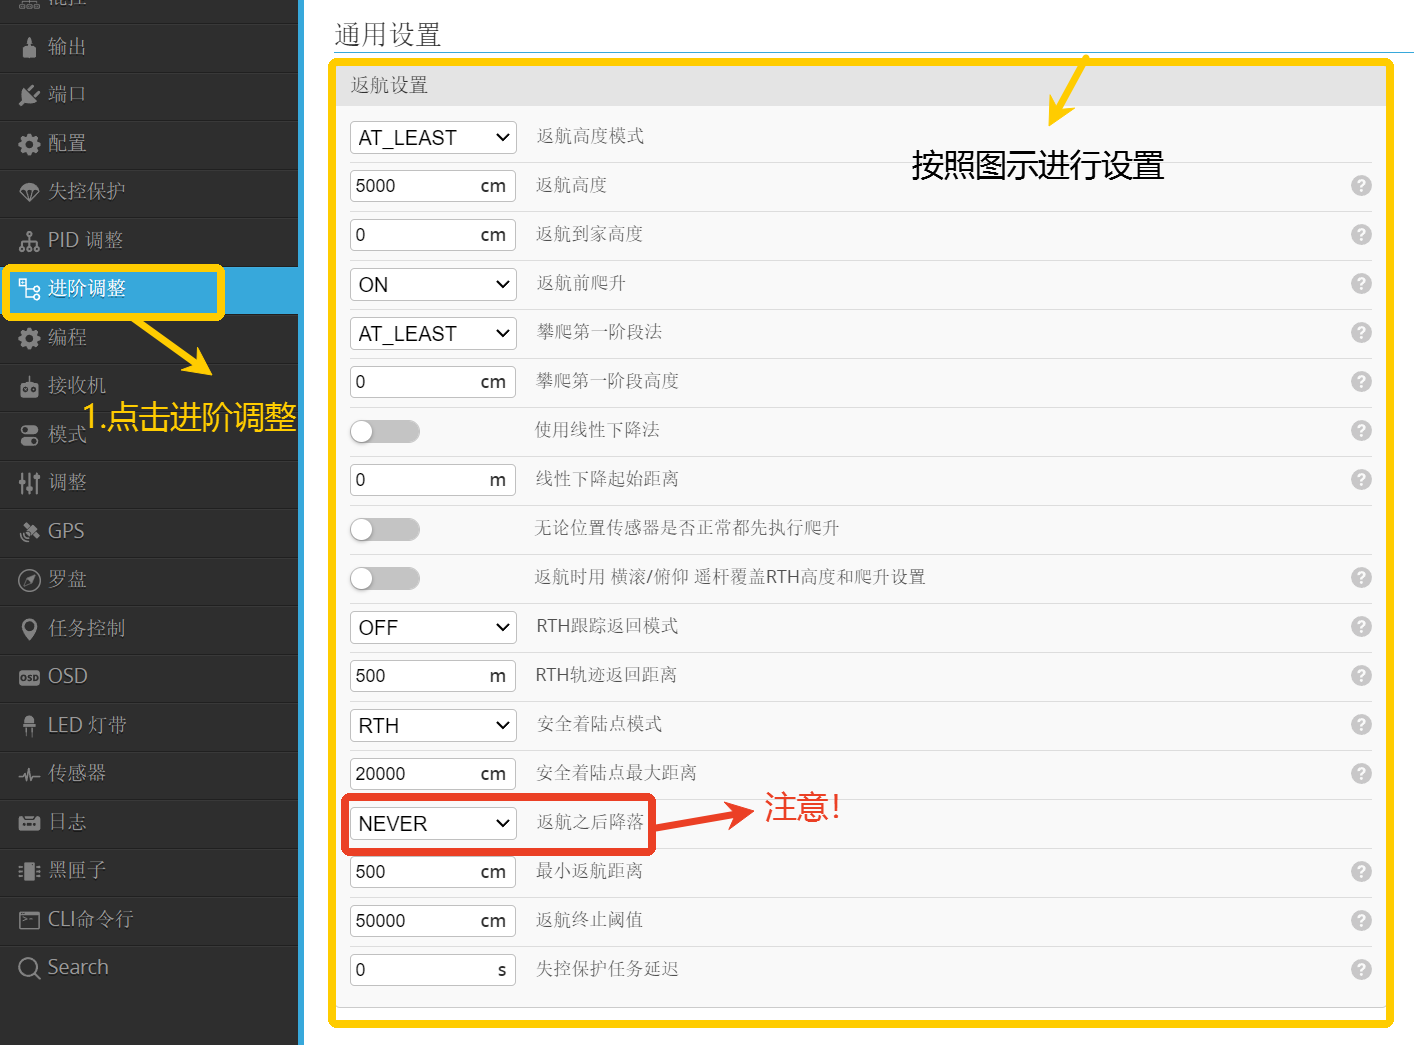The height and width of the screenshot is (1045, 1414).
Task: Click the 任务控制 map pin icon
Action: pos(29,629)
